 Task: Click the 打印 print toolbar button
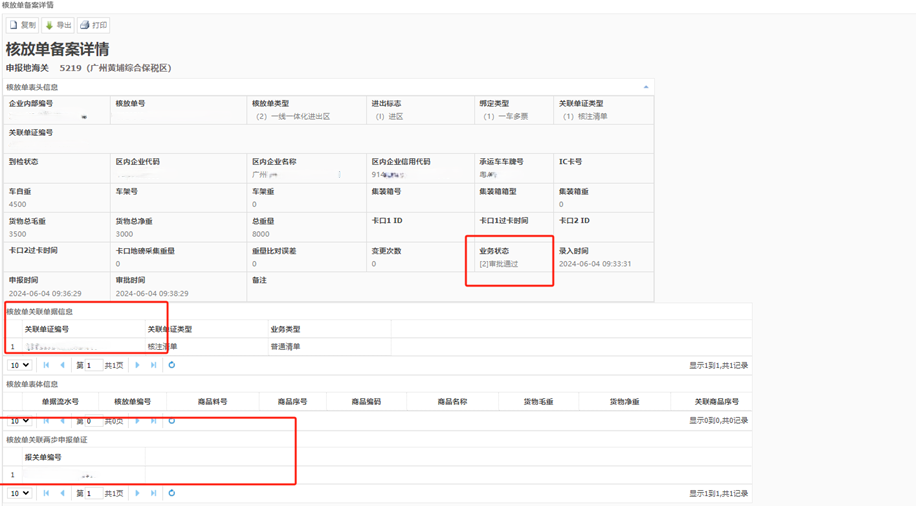(93, 25)
